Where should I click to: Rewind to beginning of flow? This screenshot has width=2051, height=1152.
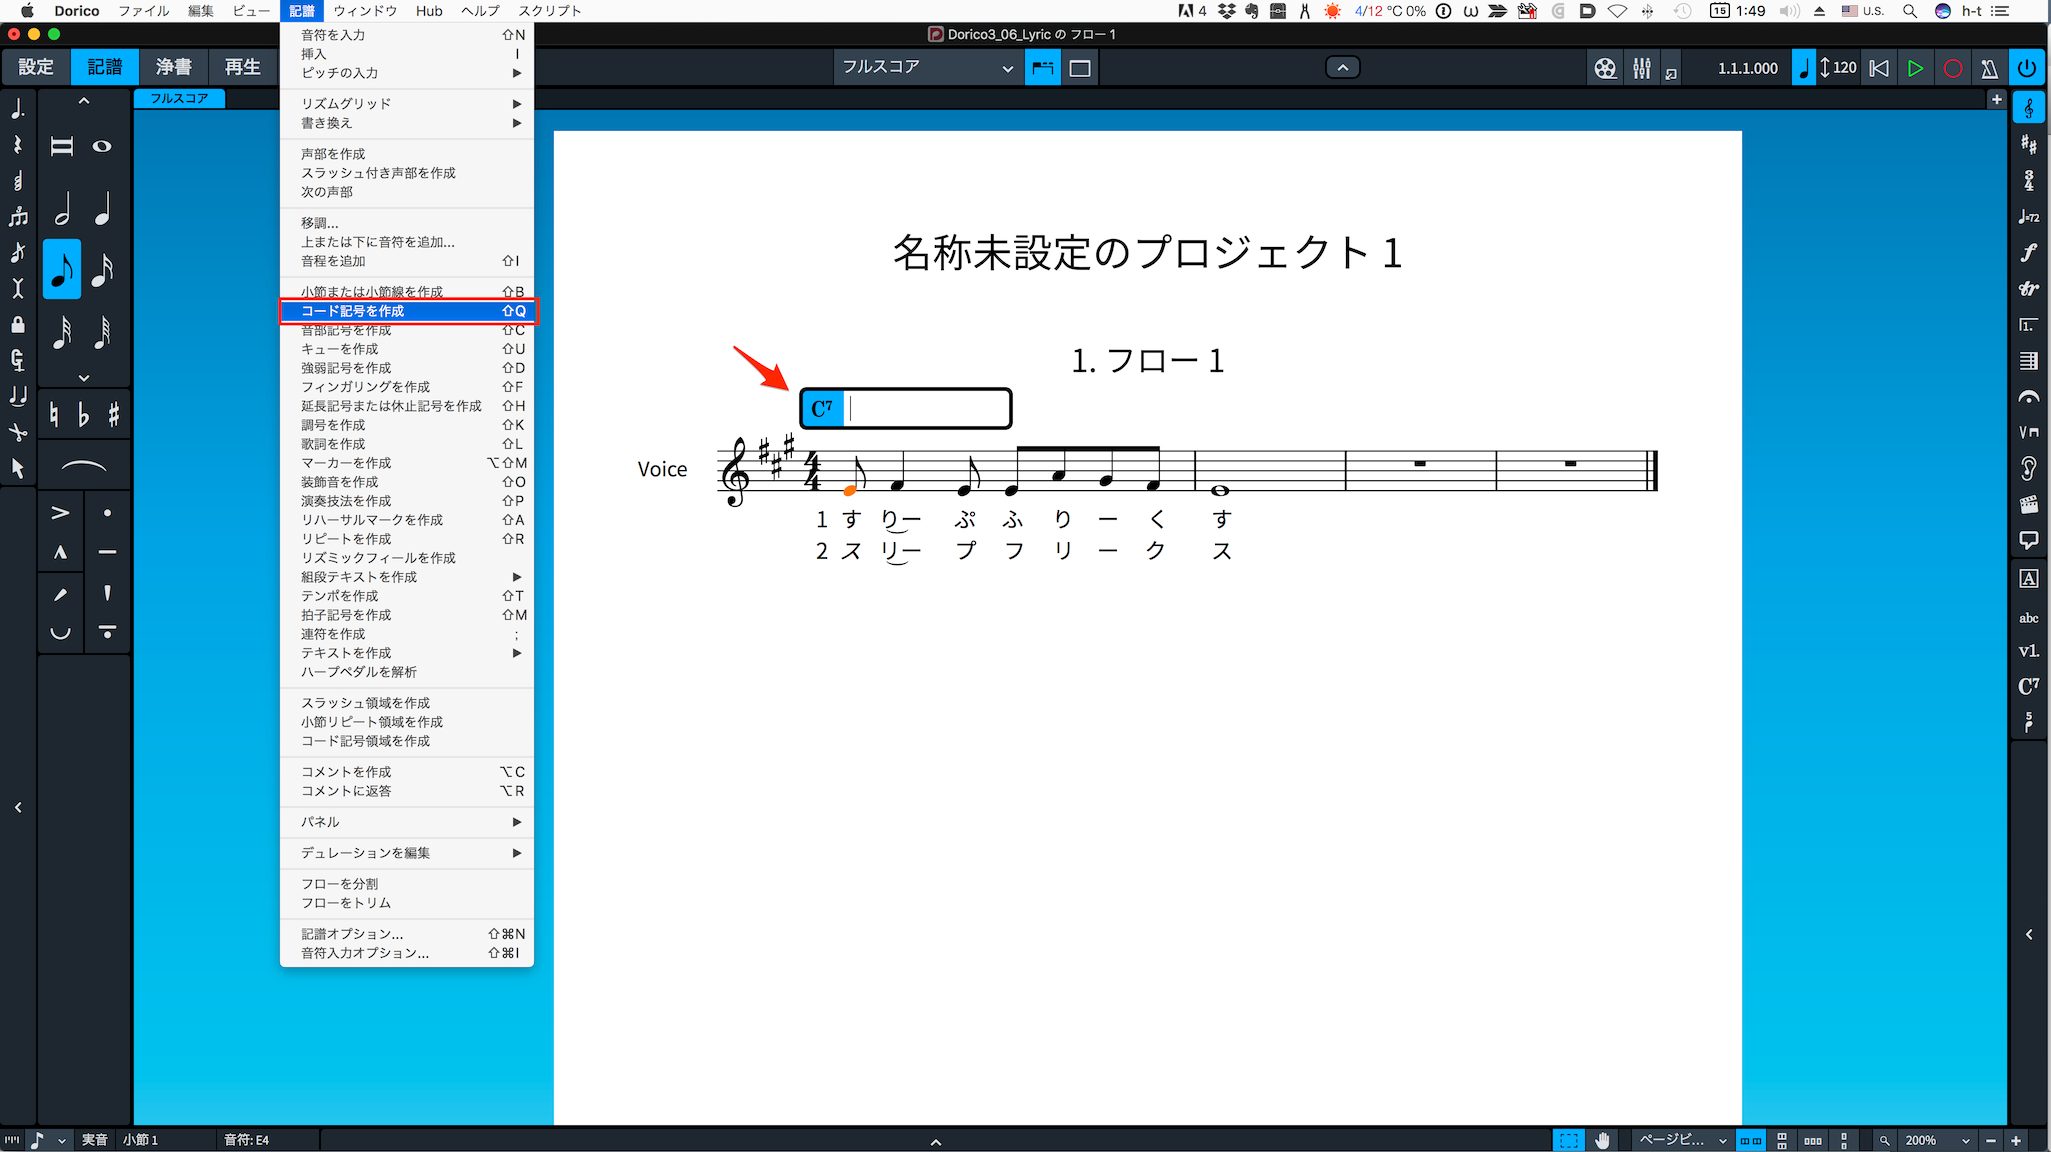point(1878,68)
